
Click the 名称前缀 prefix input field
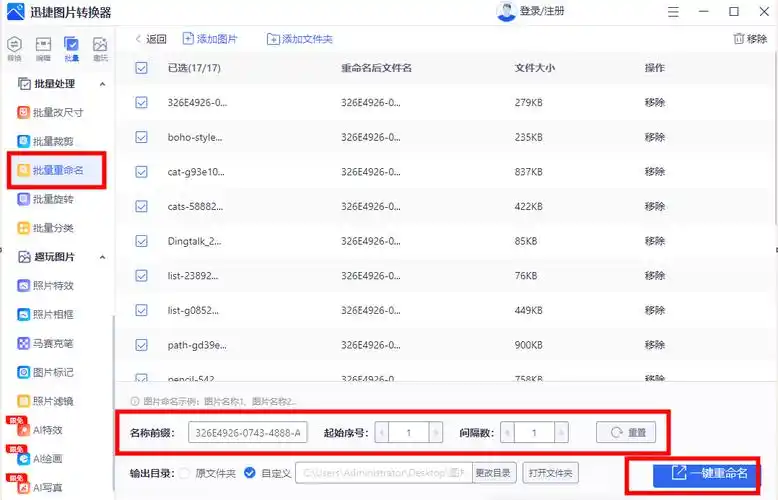(x=248, y=433)
